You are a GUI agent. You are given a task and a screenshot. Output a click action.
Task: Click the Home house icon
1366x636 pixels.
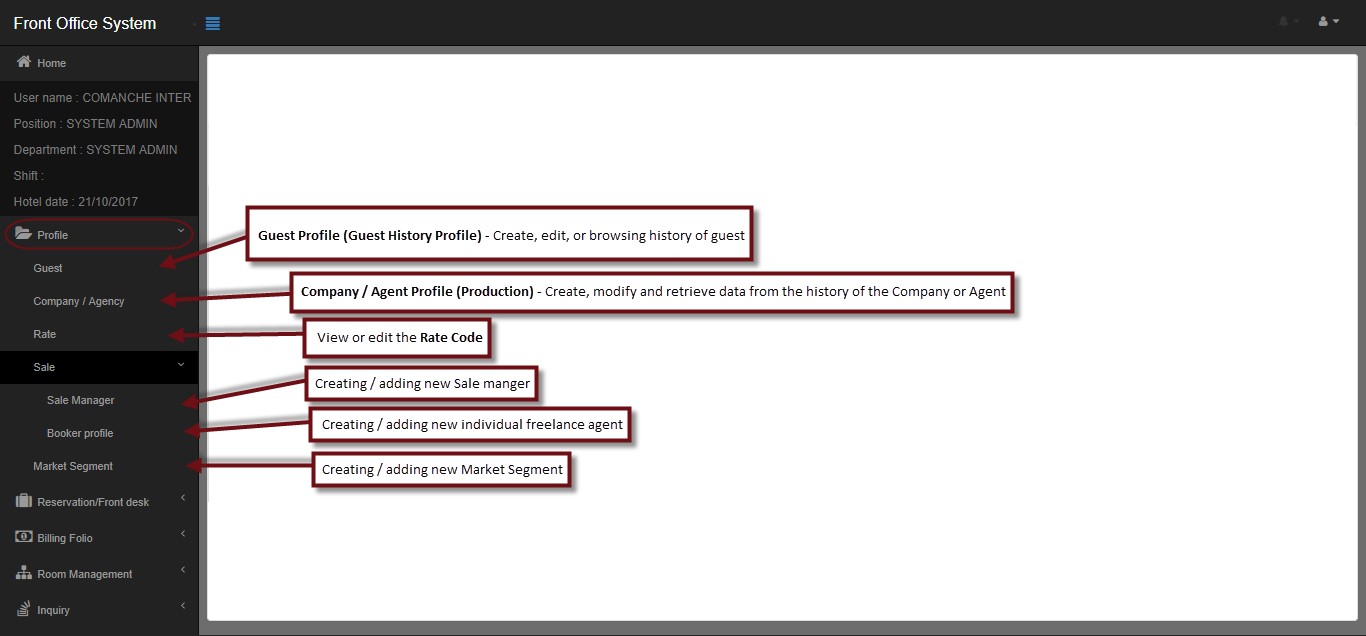point(24,62)
